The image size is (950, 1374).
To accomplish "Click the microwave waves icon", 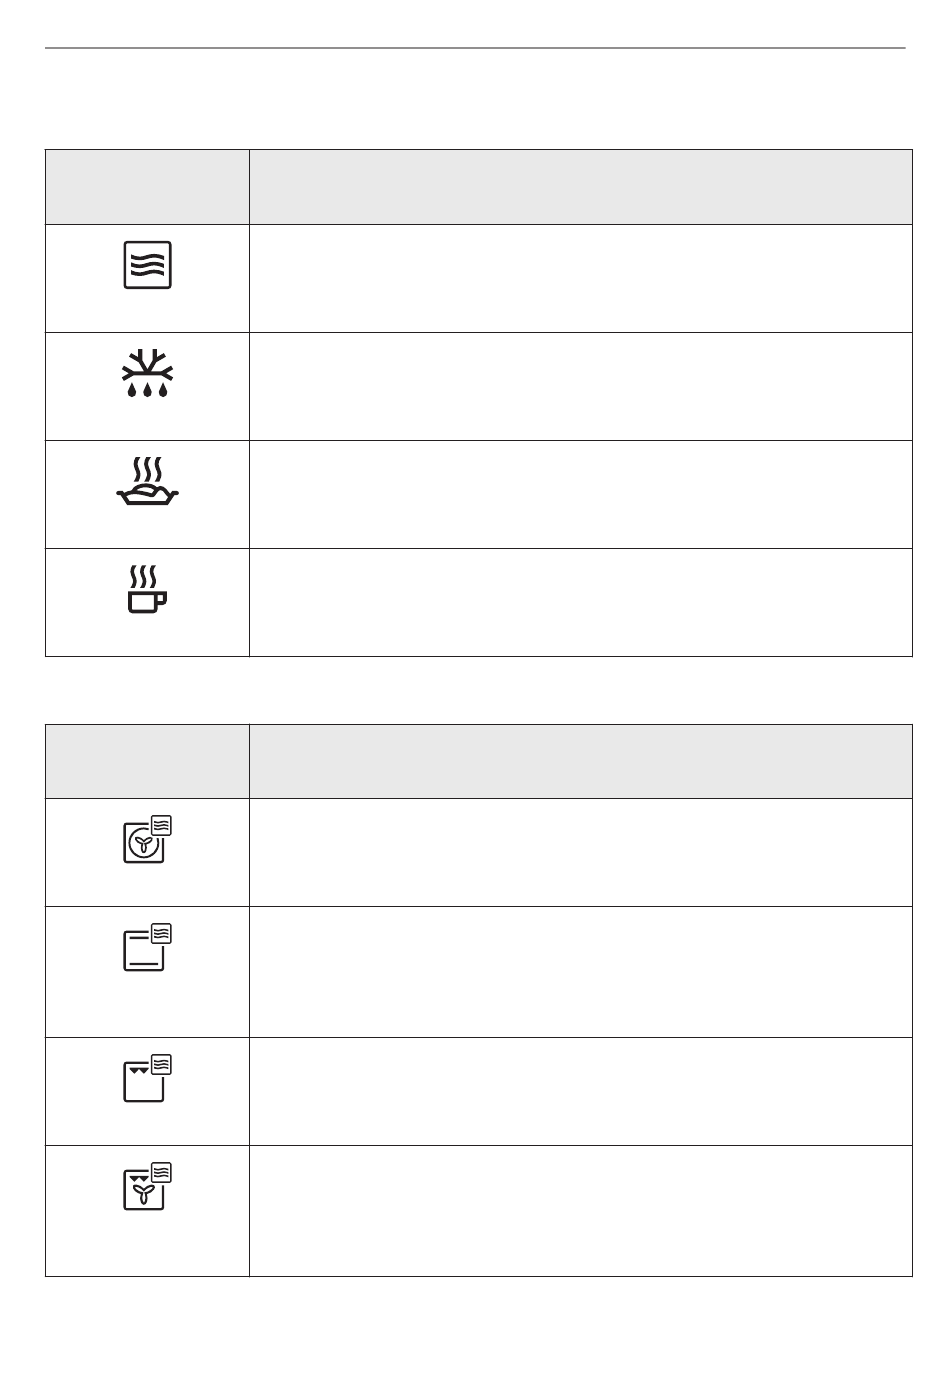I will [x=148, y=265].
